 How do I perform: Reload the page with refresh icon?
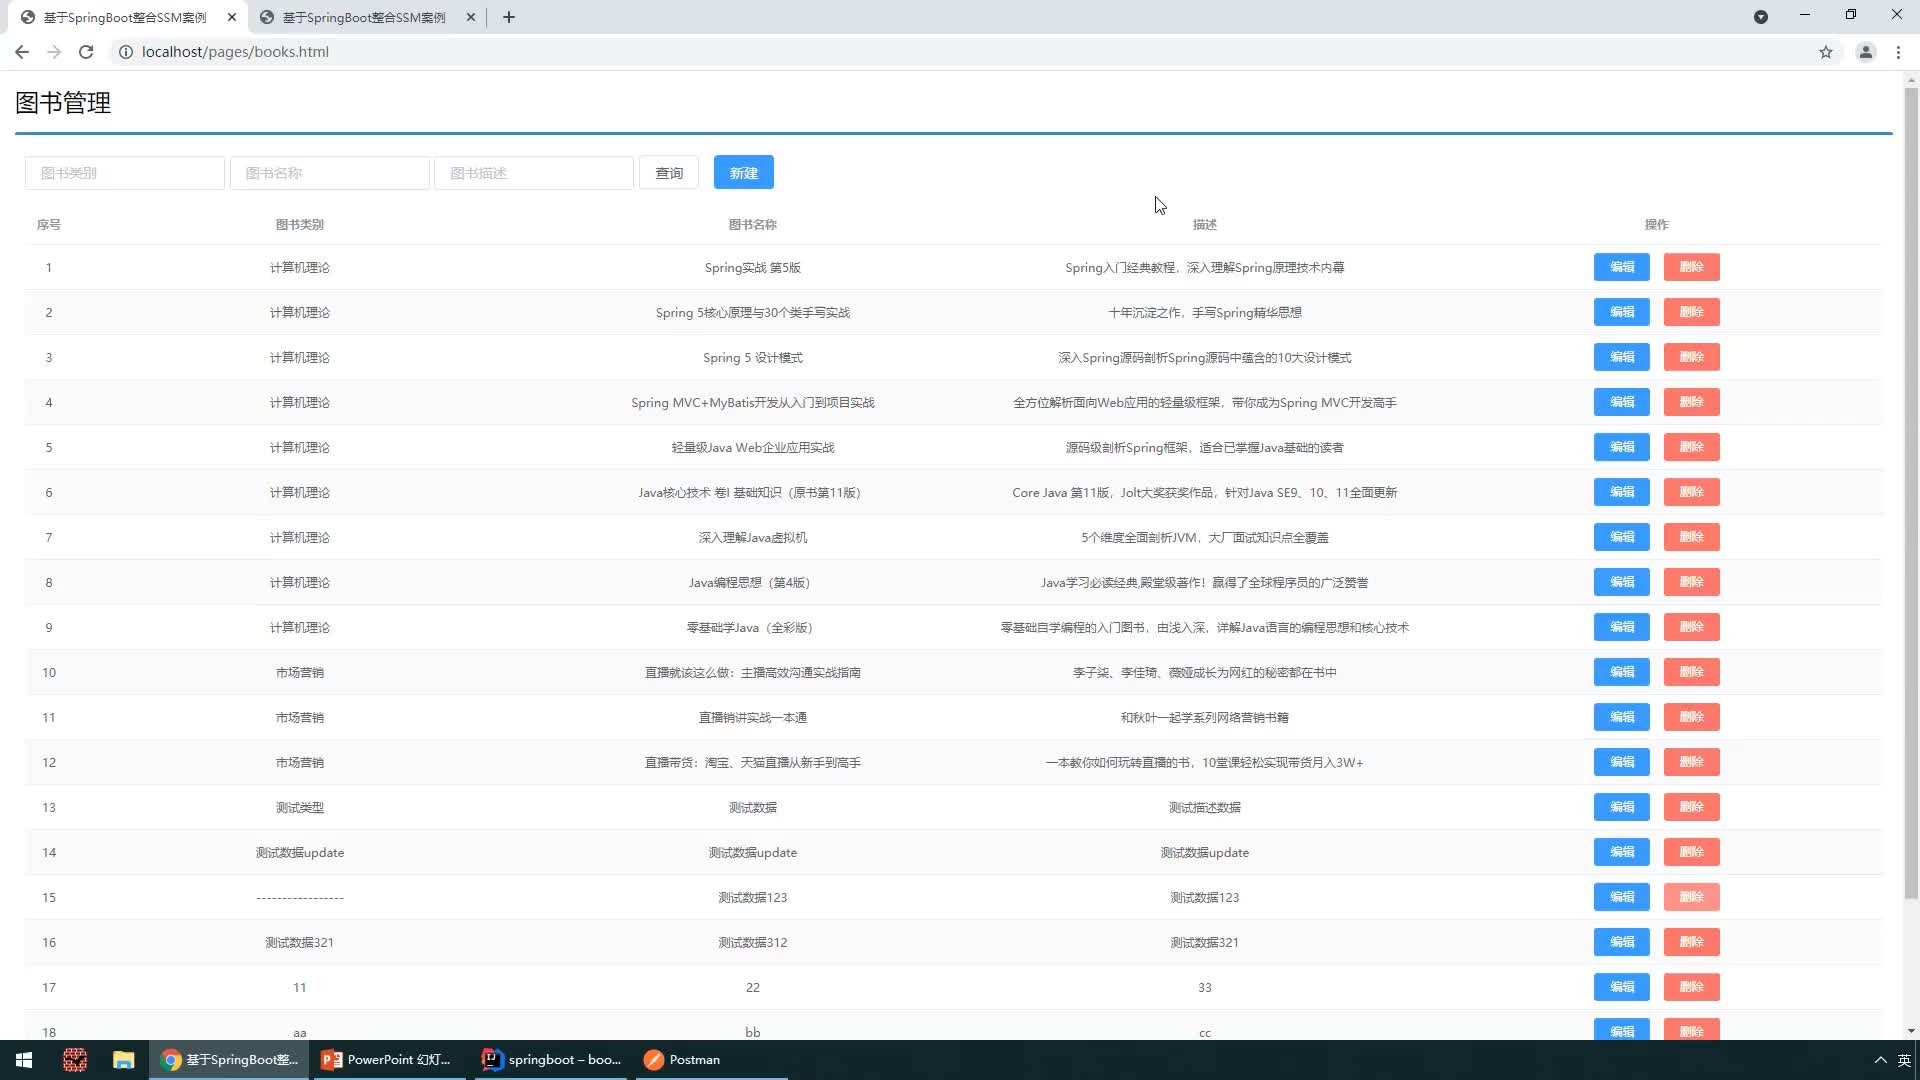coord(86,52)
